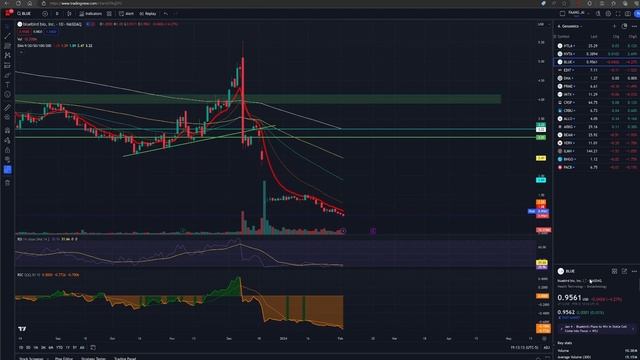Open watchlist more options menu
Image resolution: width=640 pixels, height=360 pixels.
634,26
